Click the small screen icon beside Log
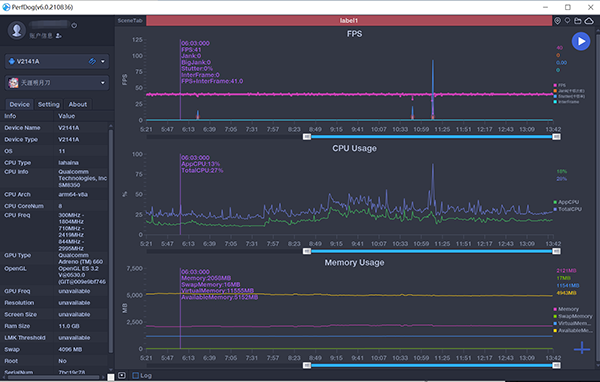Screen dimensions: 600x382 pyautogui.click(x=122, y=375)
